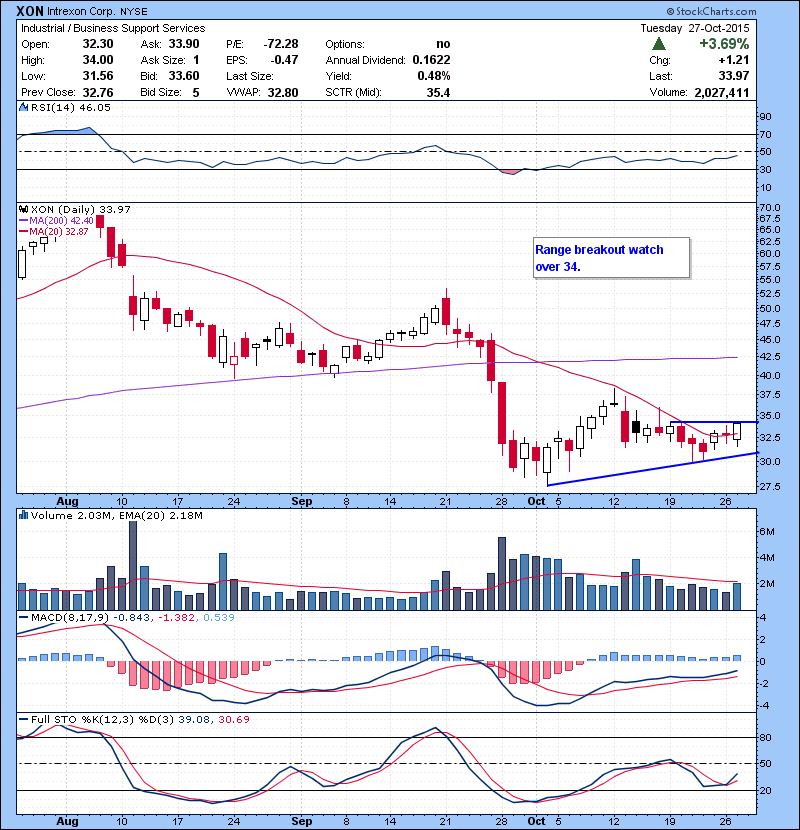Screen dimensions: 800x830
Task: Select the MA(20) 32.87 legend entry
Action: pyautogui.click(x=54, y=231)
